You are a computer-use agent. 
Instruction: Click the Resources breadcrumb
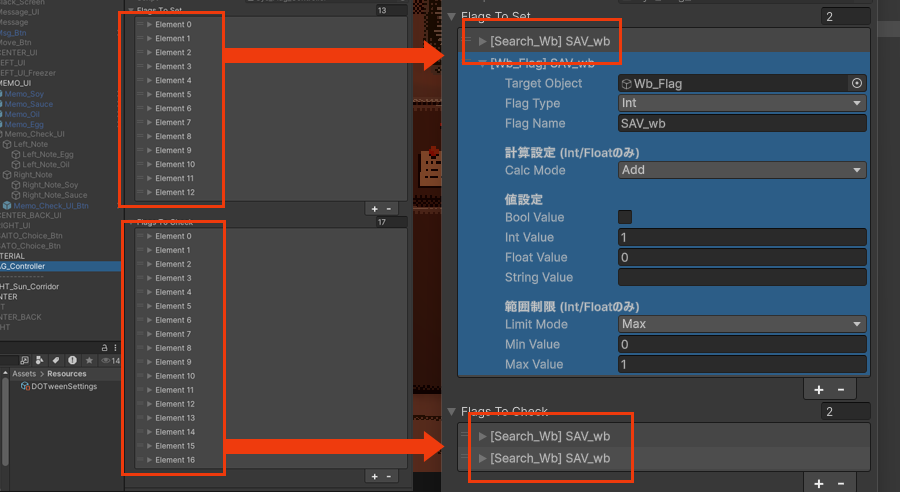[x=66, y=373]
